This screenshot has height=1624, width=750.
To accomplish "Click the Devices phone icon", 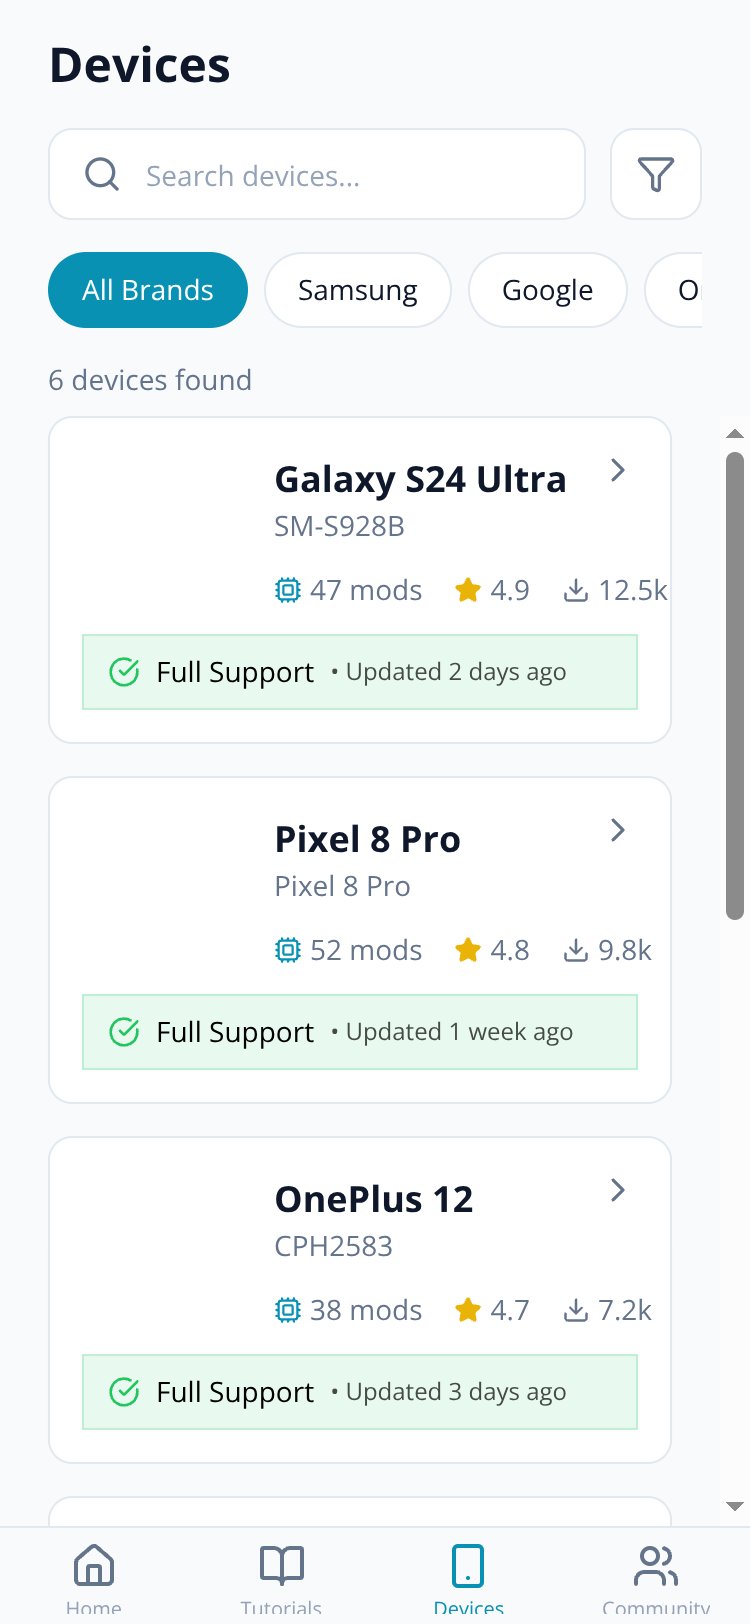I will [x=468, y=1565].
